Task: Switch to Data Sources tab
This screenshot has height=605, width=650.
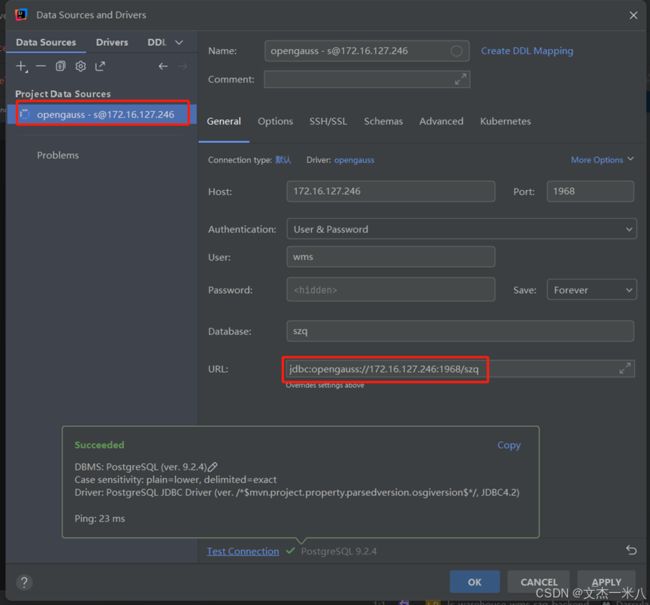Action: click(x=46, y=42)
